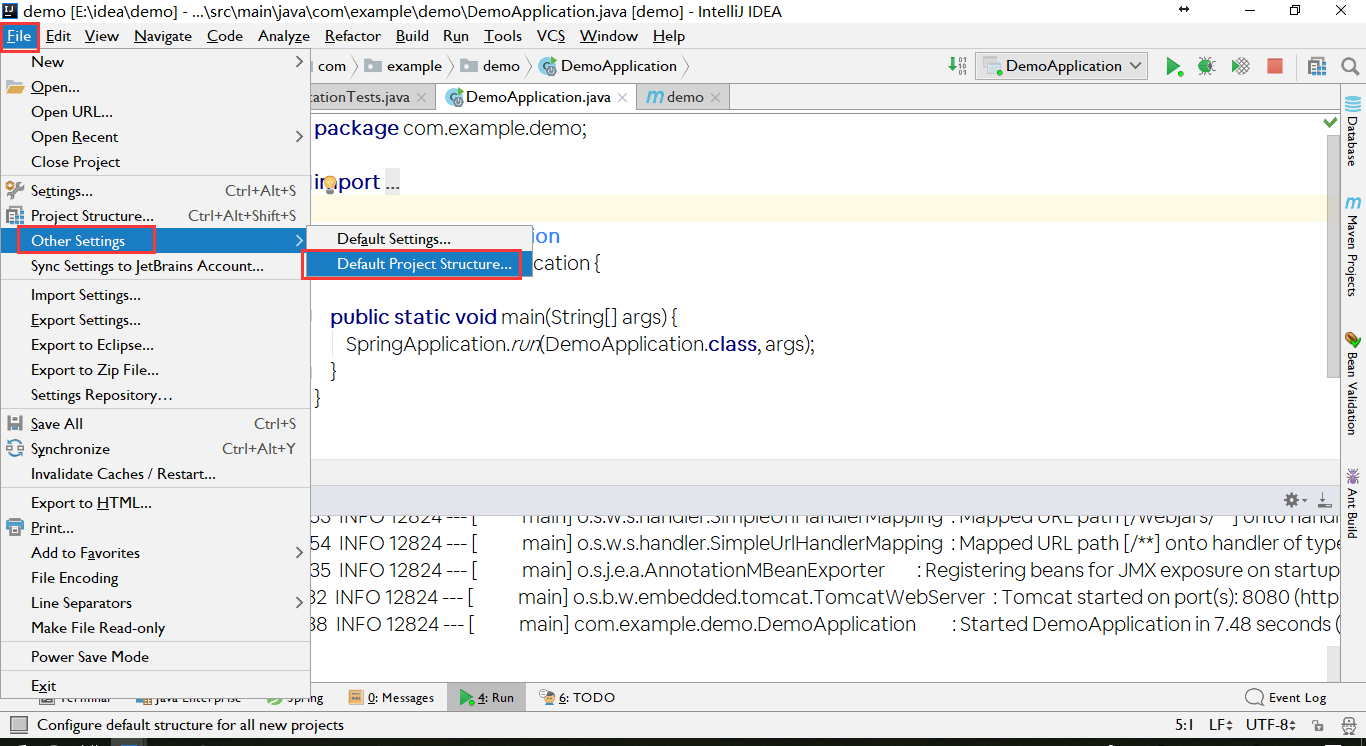Click the editor vertical scrollbar
1366x746 pixels.
pos(1332,256)
